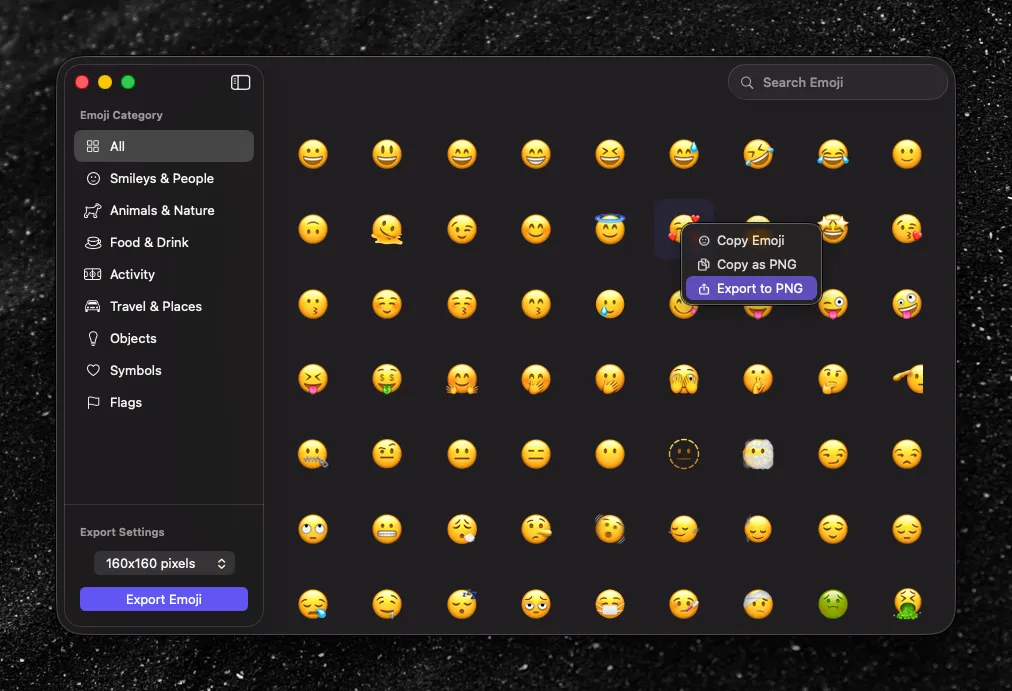1012x691 pixels.
Task: Pick the squinting tongue-out emoji
Action: coord(313,379)
